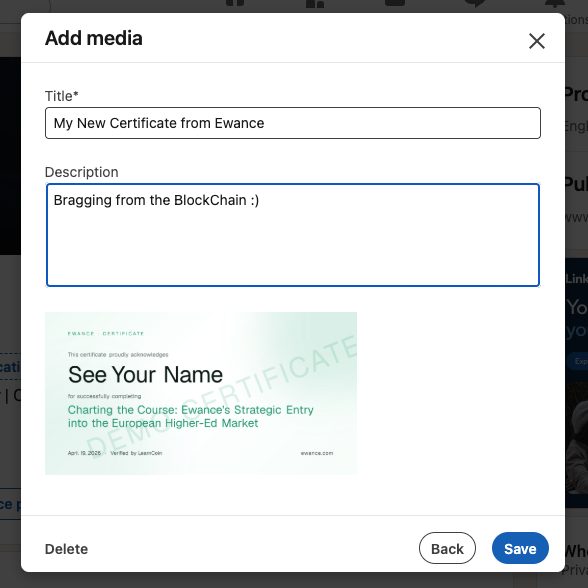The width and height of the screenshot is (588, 588).
Task: Focus the Description text area
Action: [293, 235]
